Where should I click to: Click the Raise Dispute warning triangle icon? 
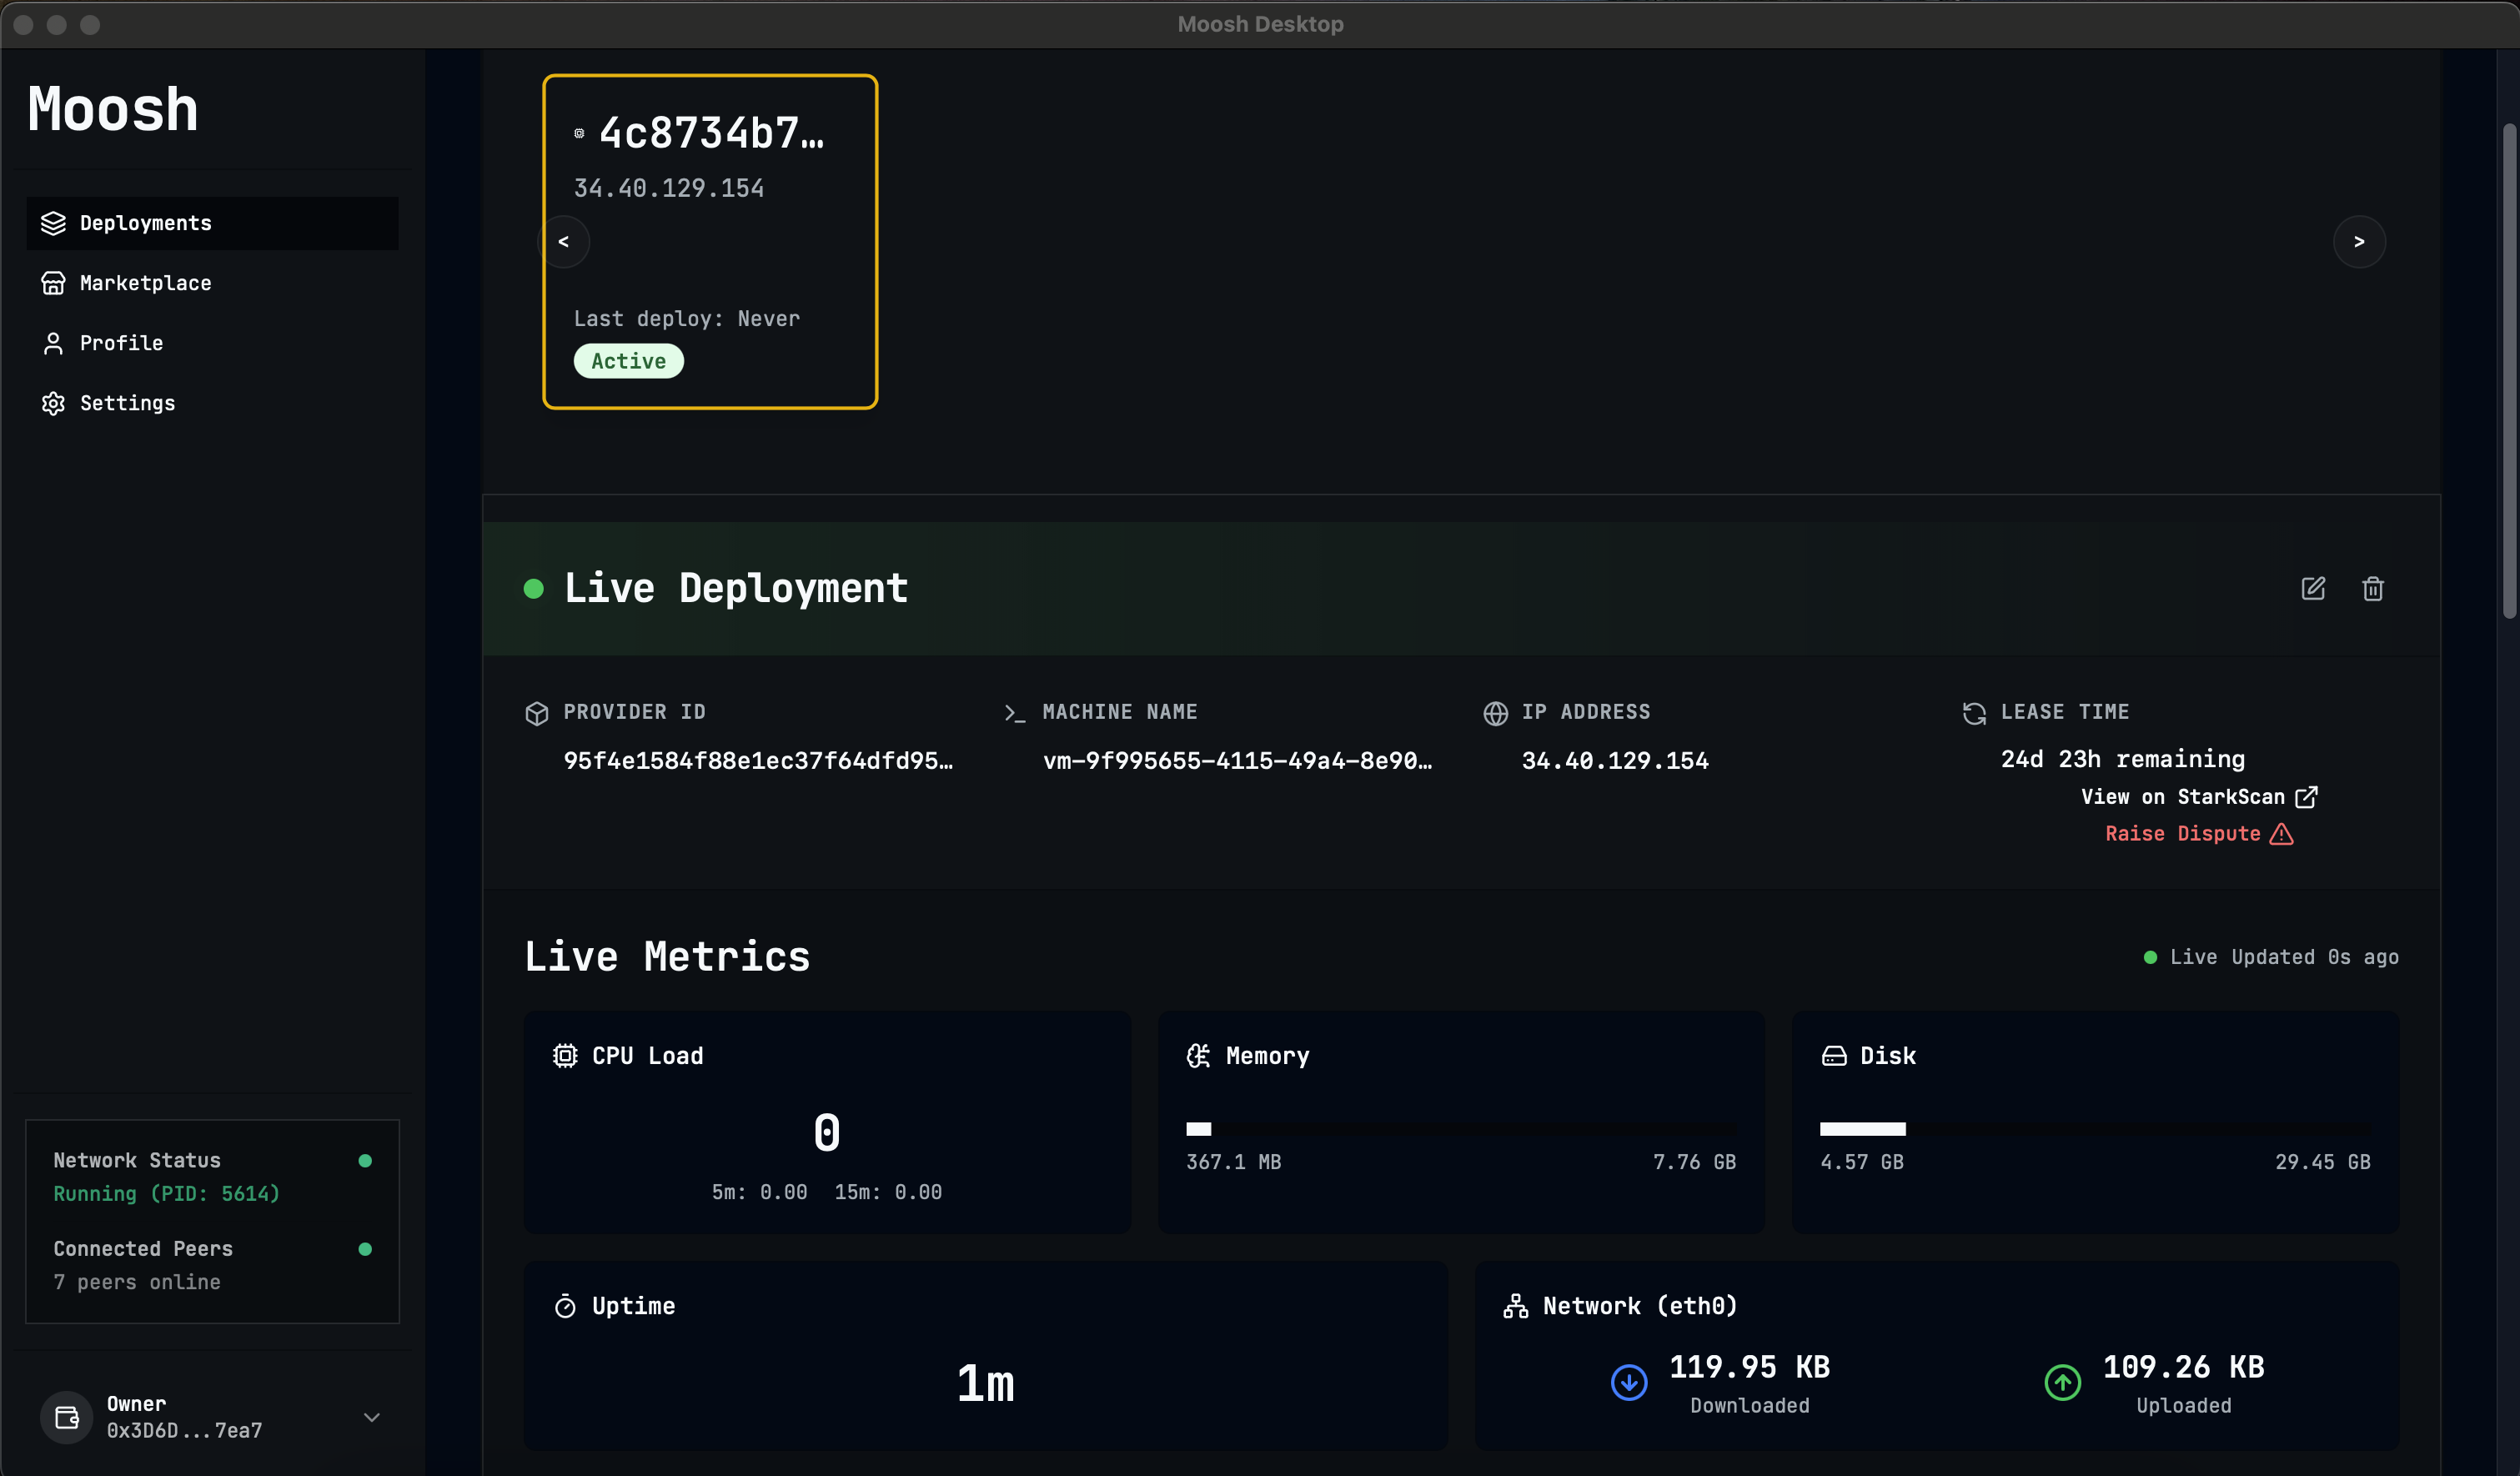(x=2281, y=834)
